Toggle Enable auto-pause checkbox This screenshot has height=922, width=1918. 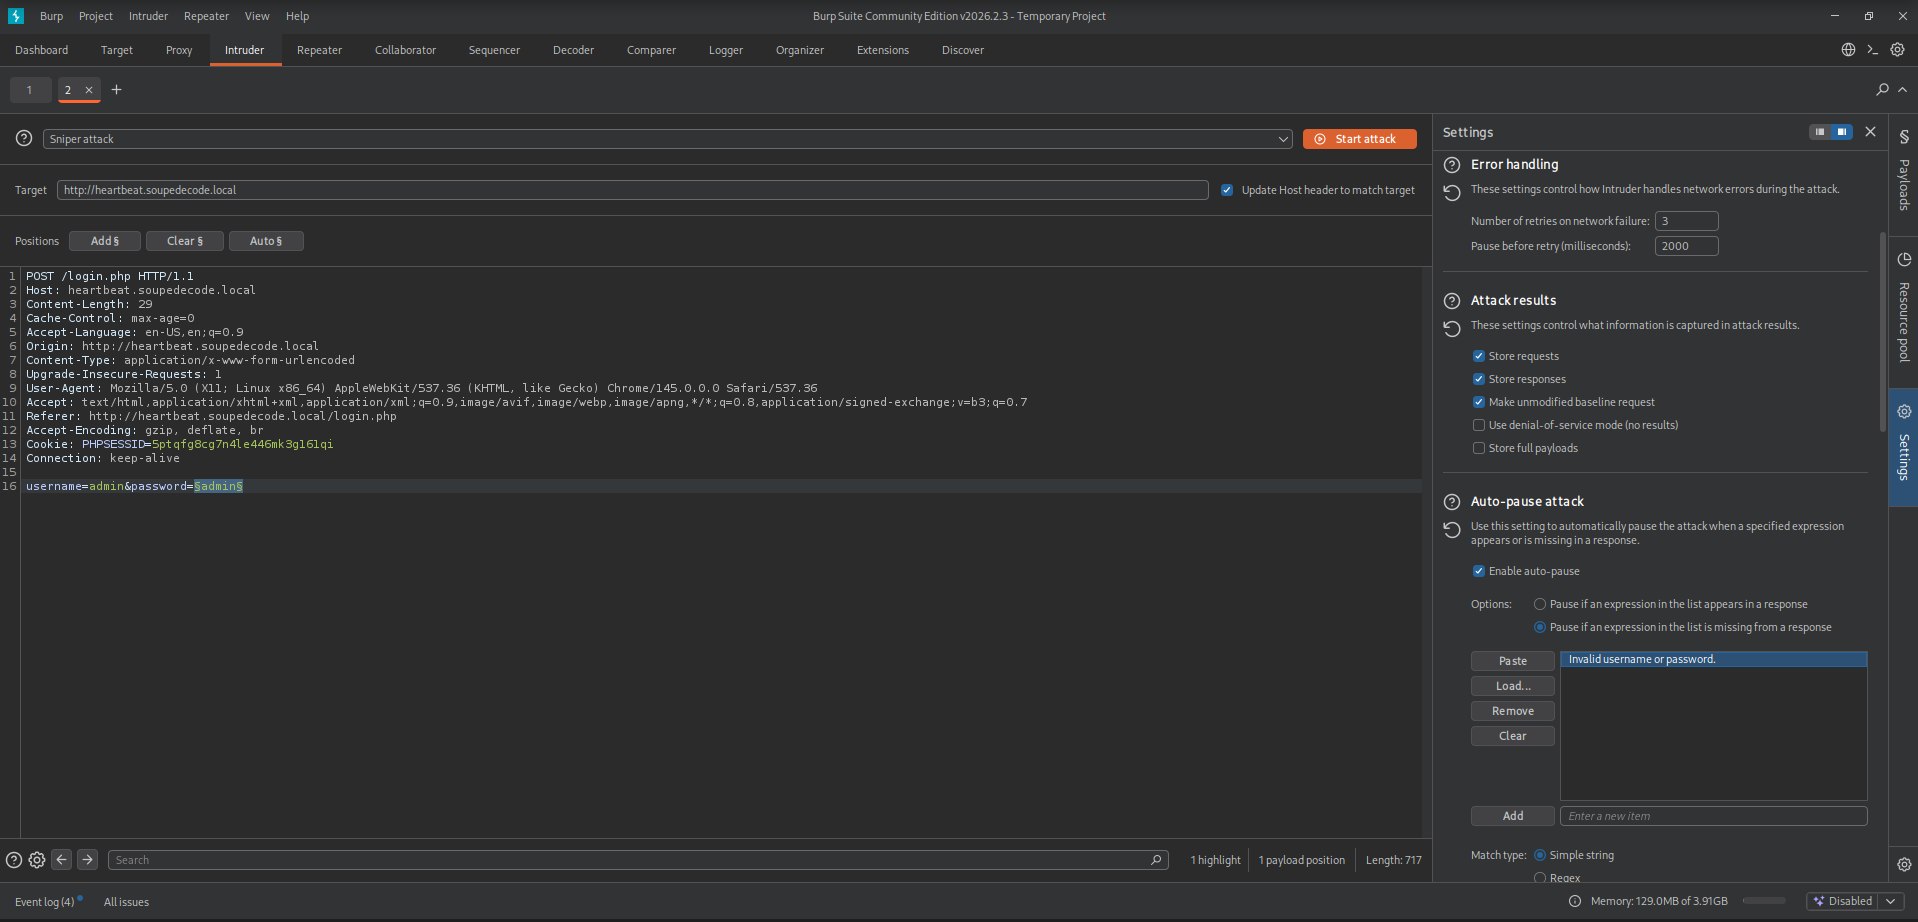1479,571
